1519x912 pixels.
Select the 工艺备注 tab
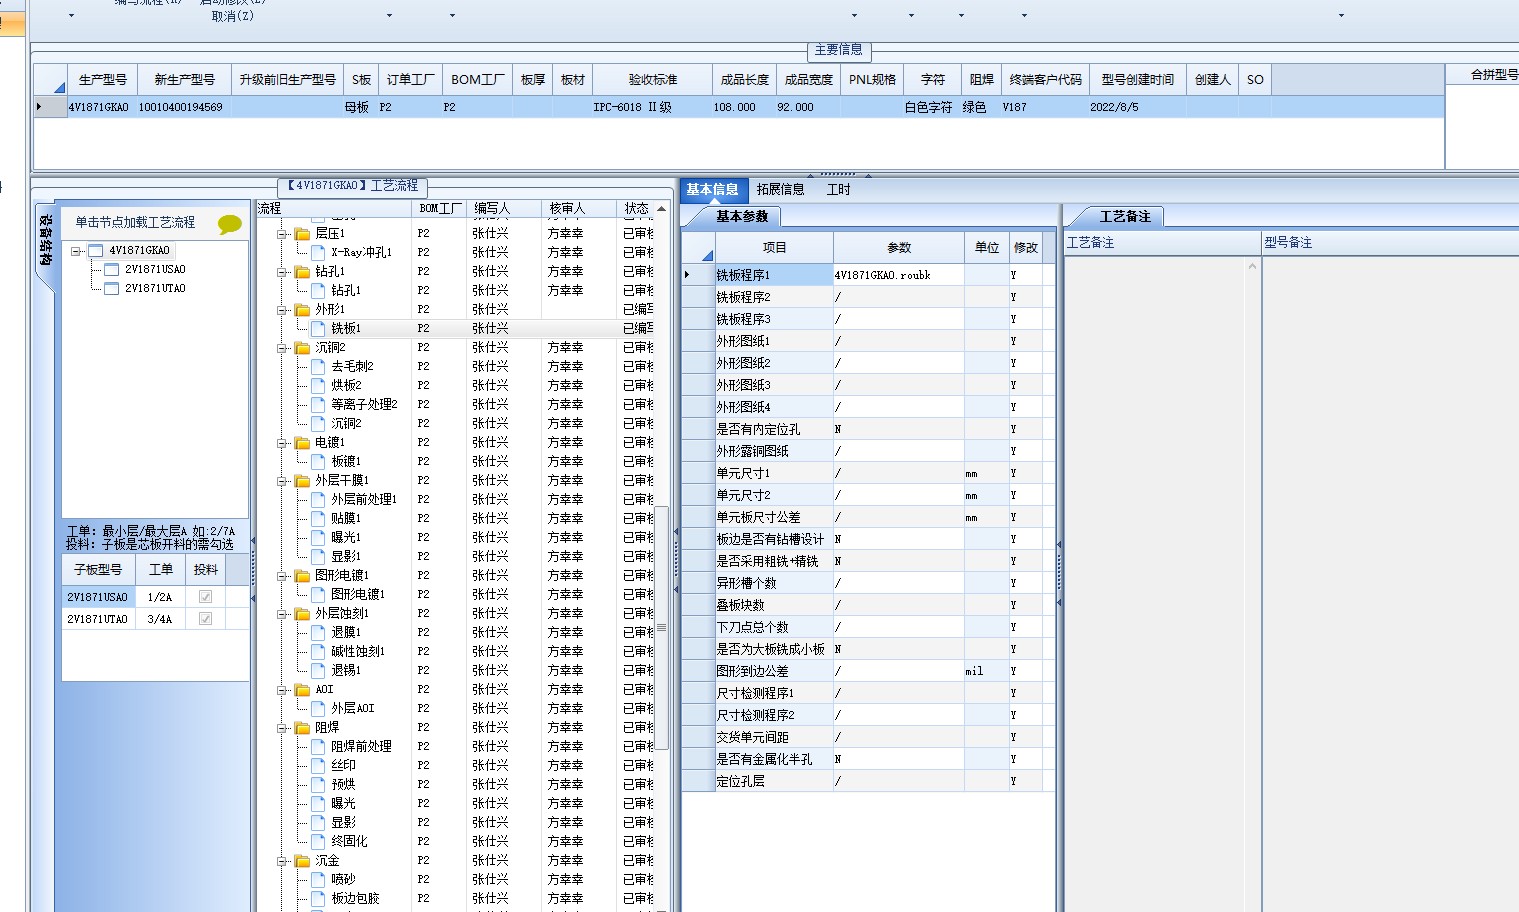point(1125,216)
